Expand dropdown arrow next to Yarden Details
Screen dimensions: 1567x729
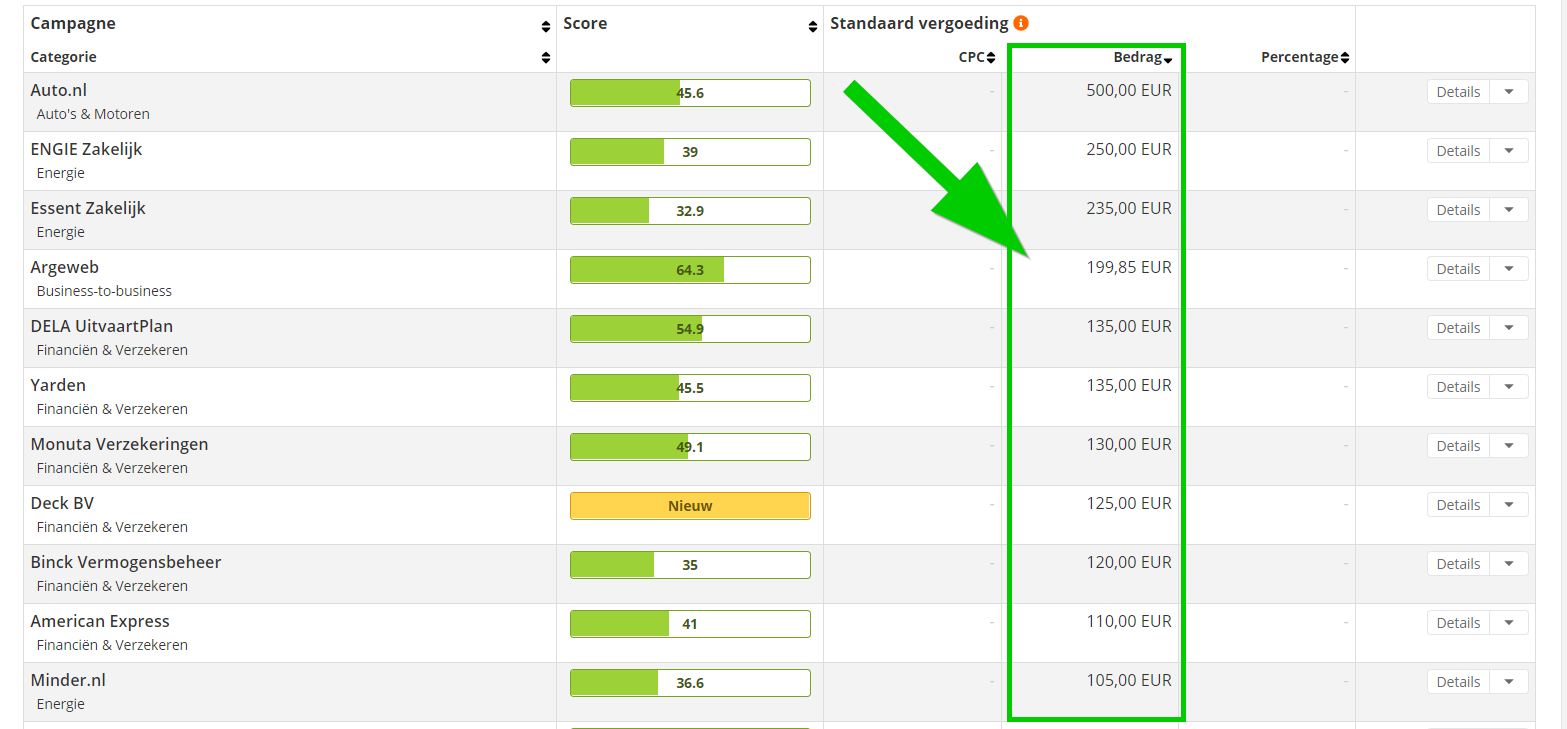pos(1509,387)
